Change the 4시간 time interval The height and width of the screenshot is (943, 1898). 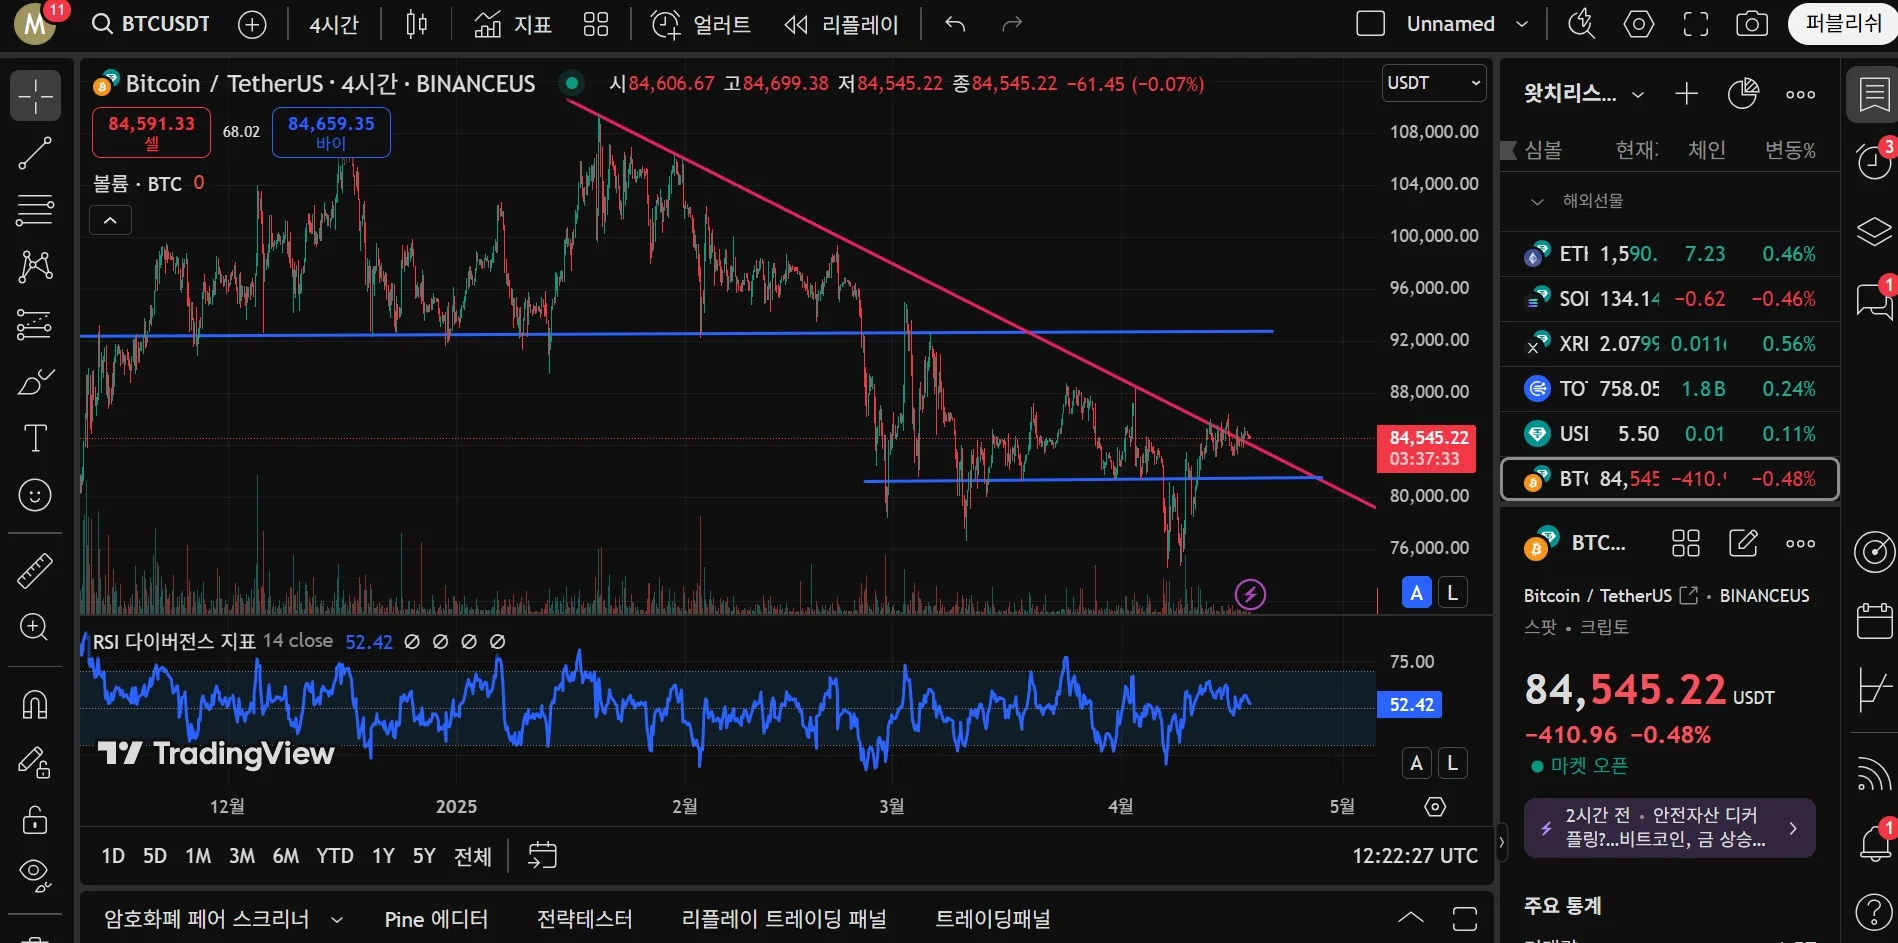[x=333, y=25]
